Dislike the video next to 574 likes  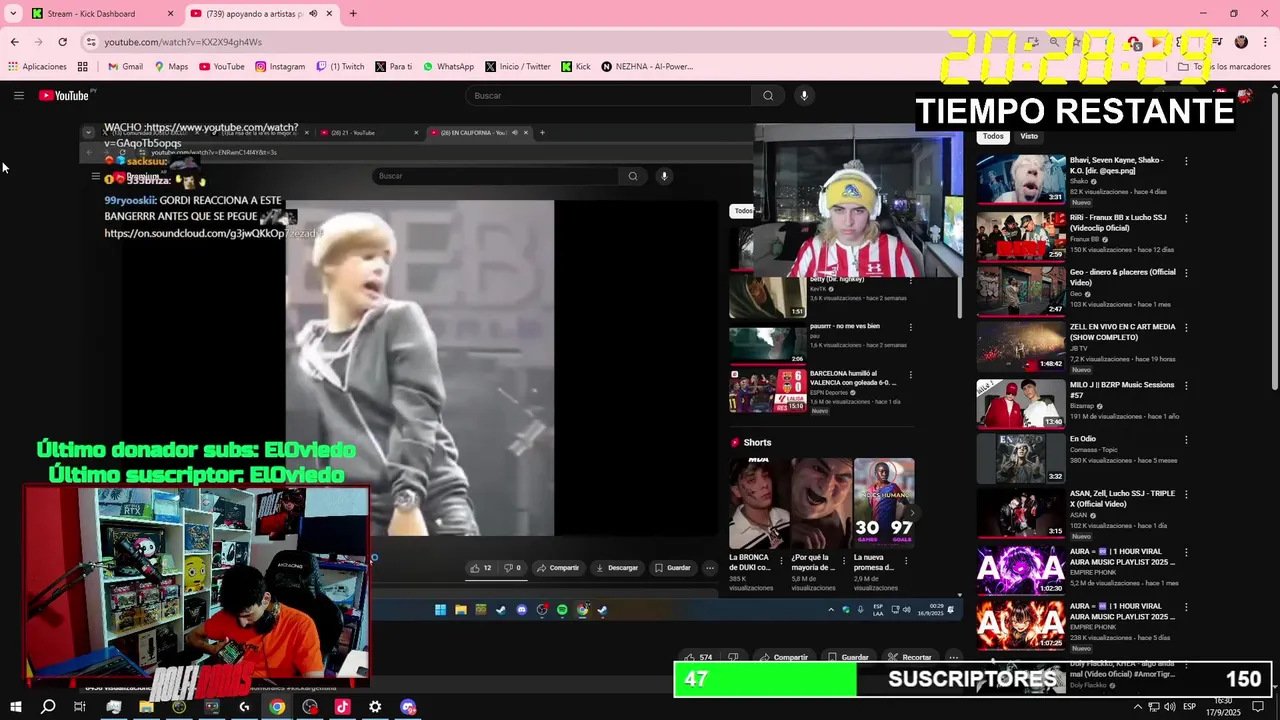pyautogui.click(x=733, y=657)
